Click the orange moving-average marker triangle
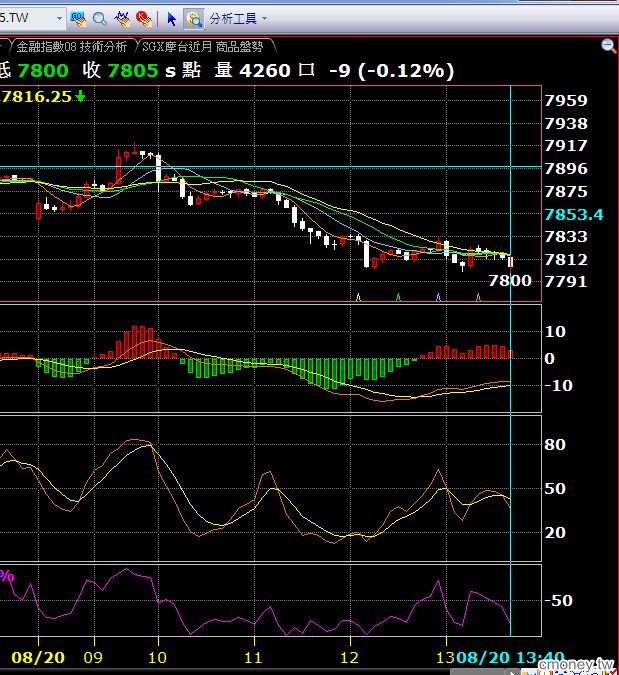 pos(478,297)
